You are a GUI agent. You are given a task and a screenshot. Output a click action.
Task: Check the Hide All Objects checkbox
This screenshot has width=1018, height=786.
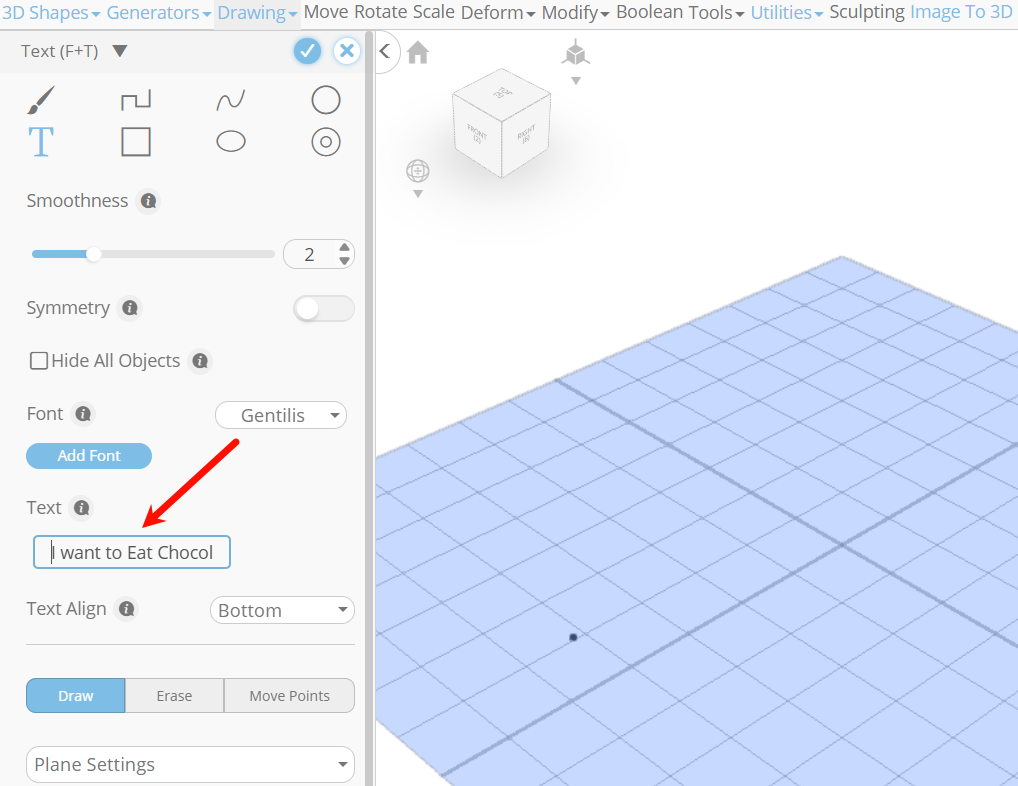pyautogui.click(x=39, y=361)
